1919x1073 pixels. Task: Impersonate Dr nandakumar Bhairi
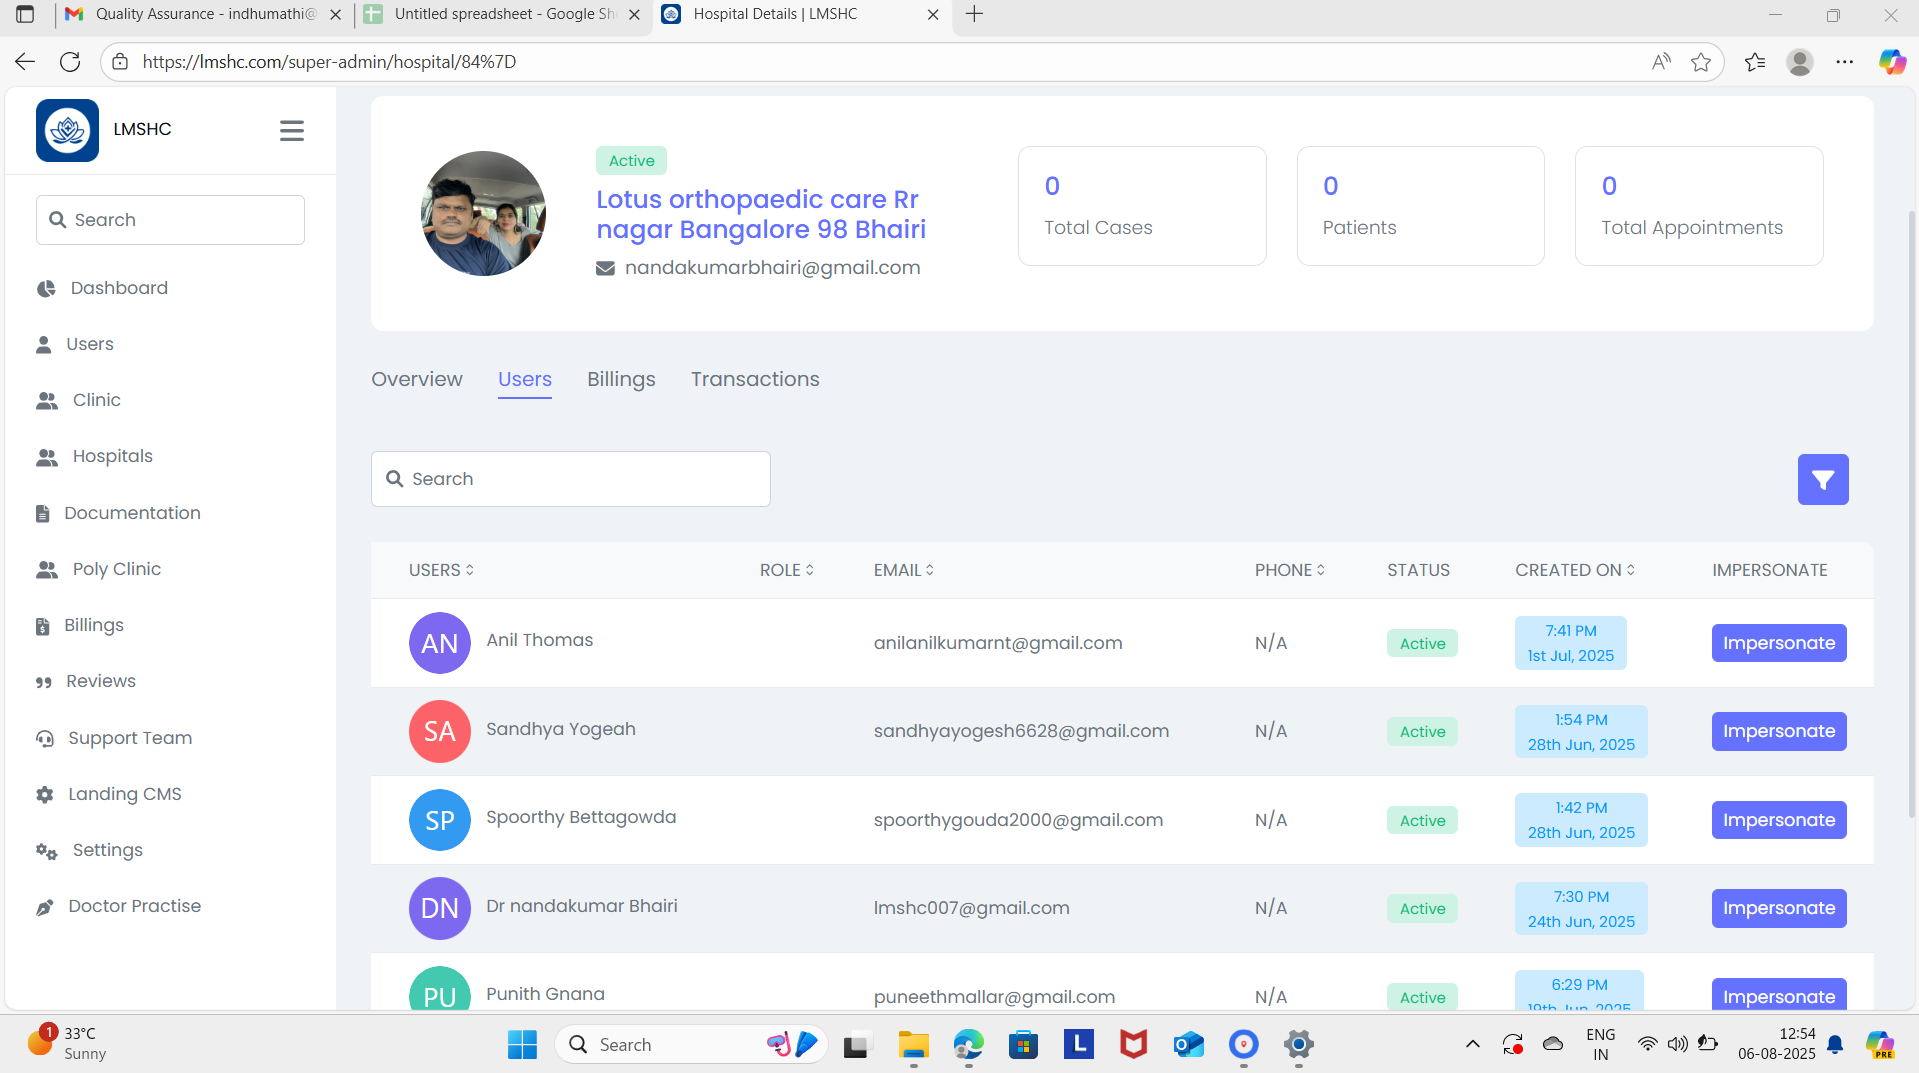pyautogui.click(x=1778, y=908)
